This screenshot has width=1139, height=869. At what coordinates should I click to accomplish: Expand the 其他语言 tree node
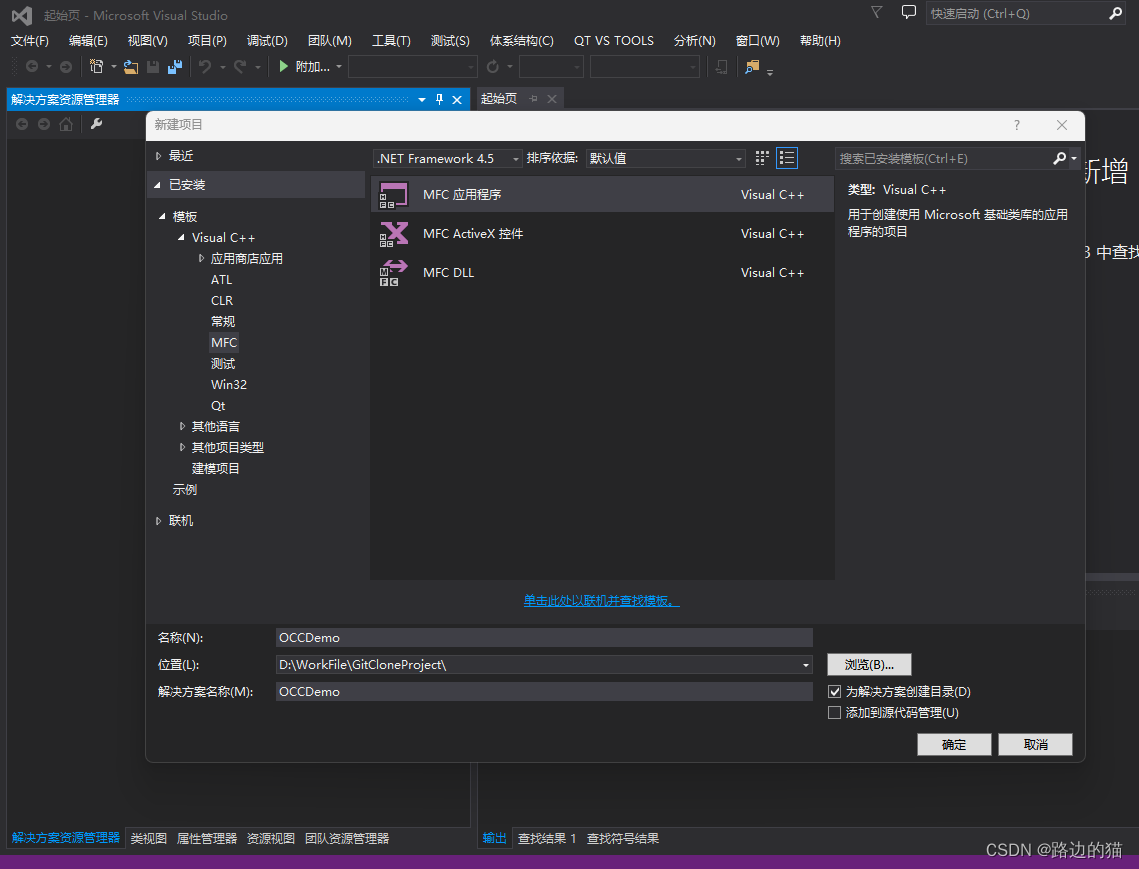(x=182, y=426)
